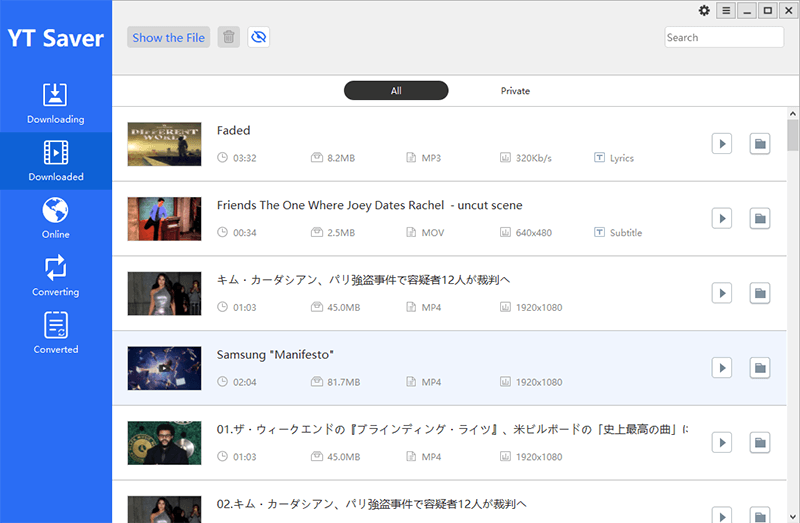Open folder for Faded file
This screenshot has width=800, height=523.
(760, 144)
